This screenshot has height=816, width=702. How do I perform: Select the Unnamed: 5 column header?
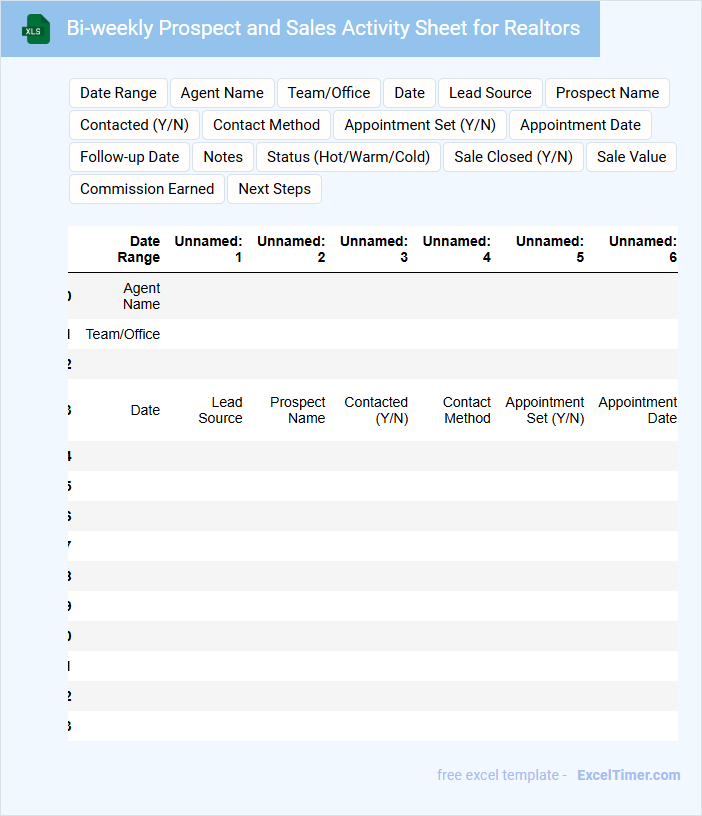[x=550, y=249]
